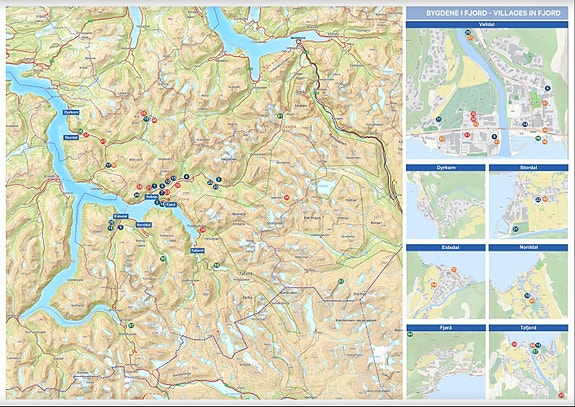
Task: Select the orange marker in the Stordal inset
Action: pos(545,199)
